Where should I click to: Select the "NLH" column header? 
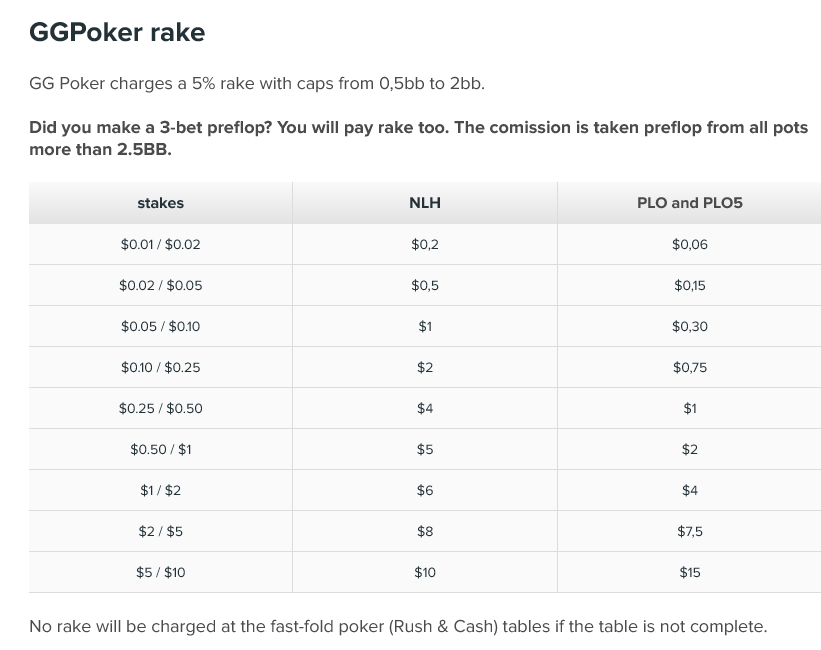[425, 203]
